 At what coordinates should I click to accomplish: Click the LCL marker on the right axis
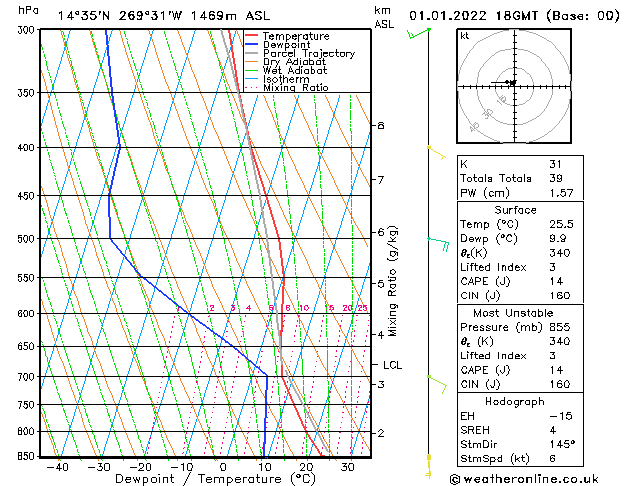click(392, 365)
